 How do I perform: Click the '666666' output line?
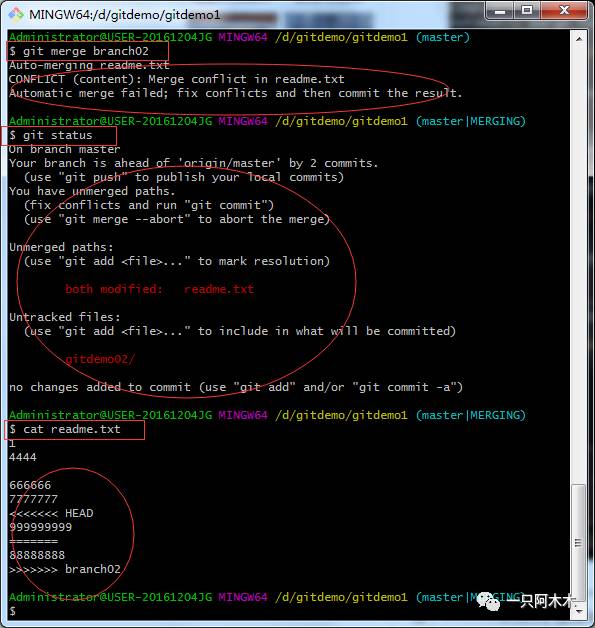(30, 485)
